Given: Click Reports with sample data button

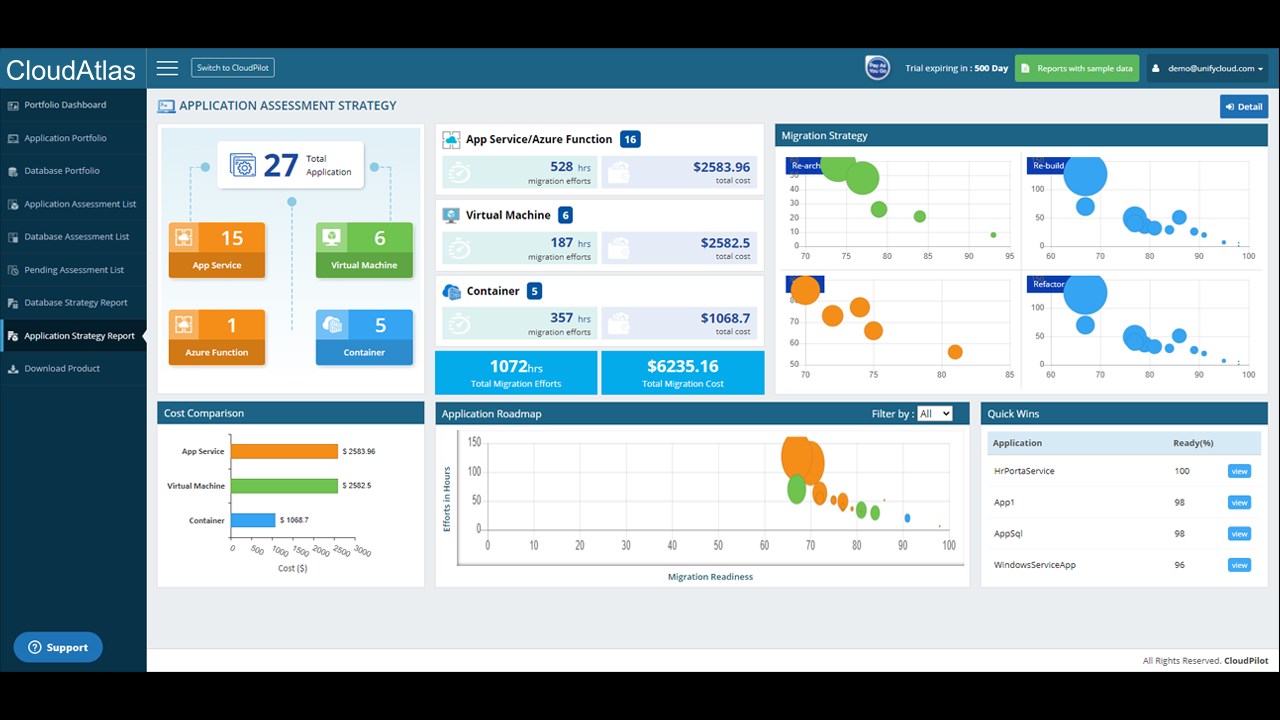Looking at the screenshot, I should 1077,68.
